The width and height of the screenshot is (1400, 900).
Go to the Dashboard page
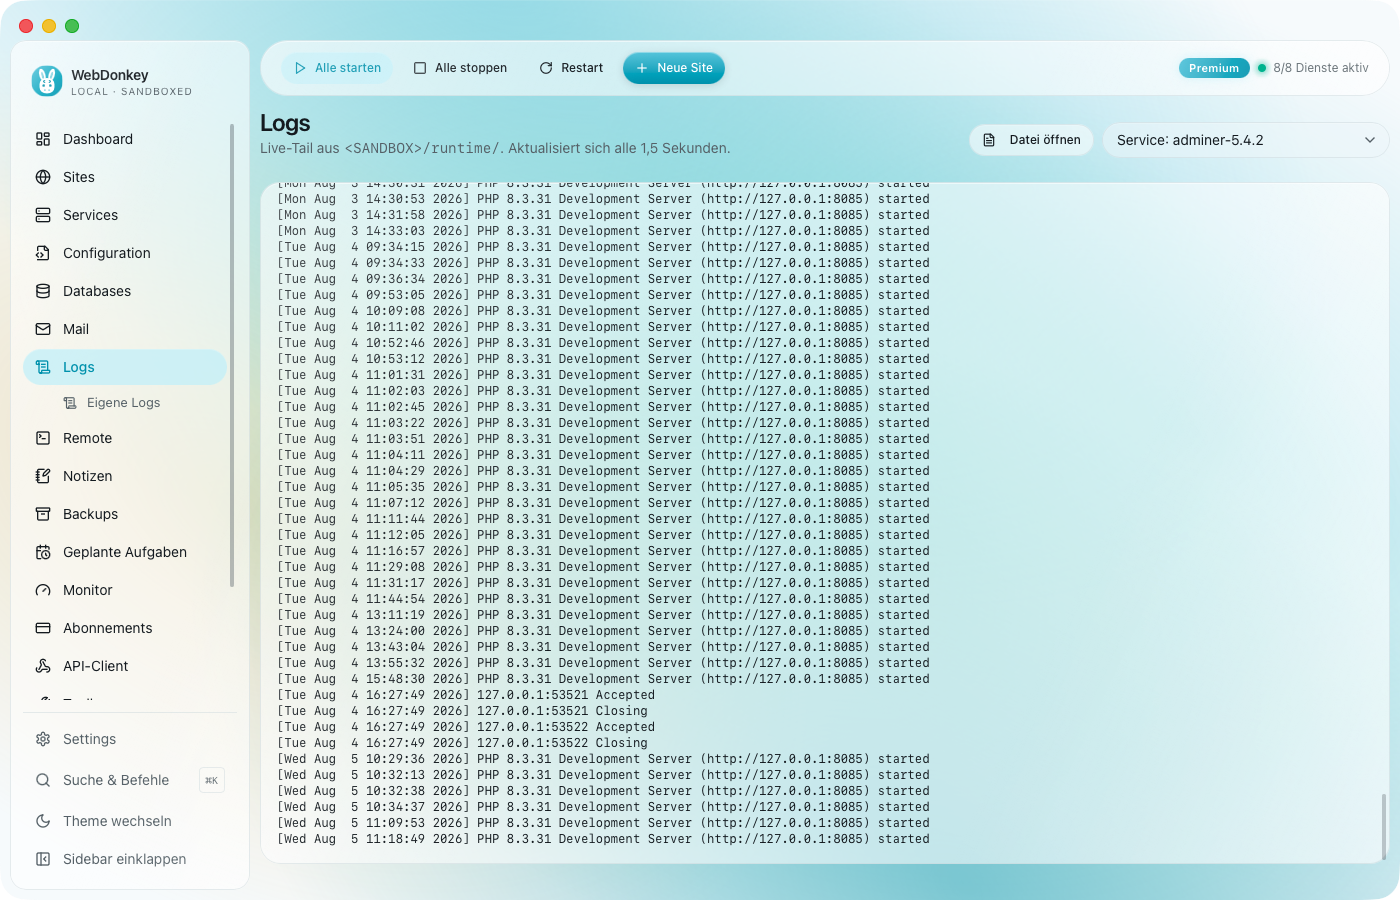click(x=125, y=139)
